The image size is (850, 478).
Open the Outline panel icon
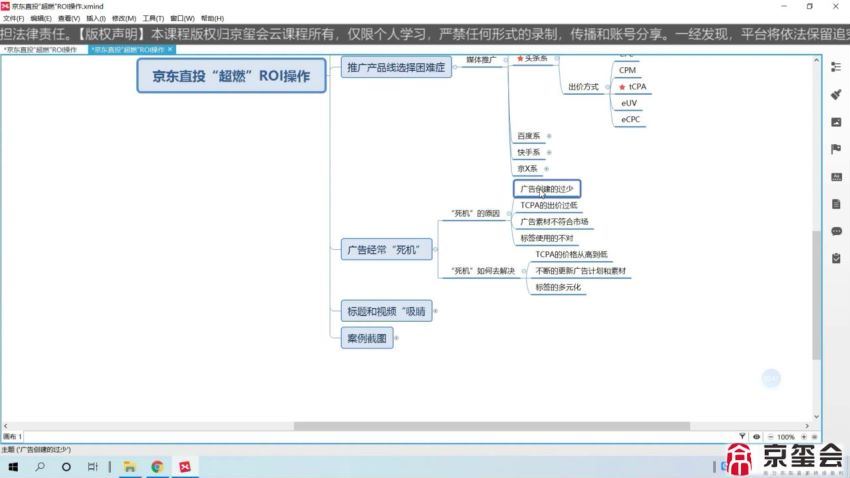[836, 67]
